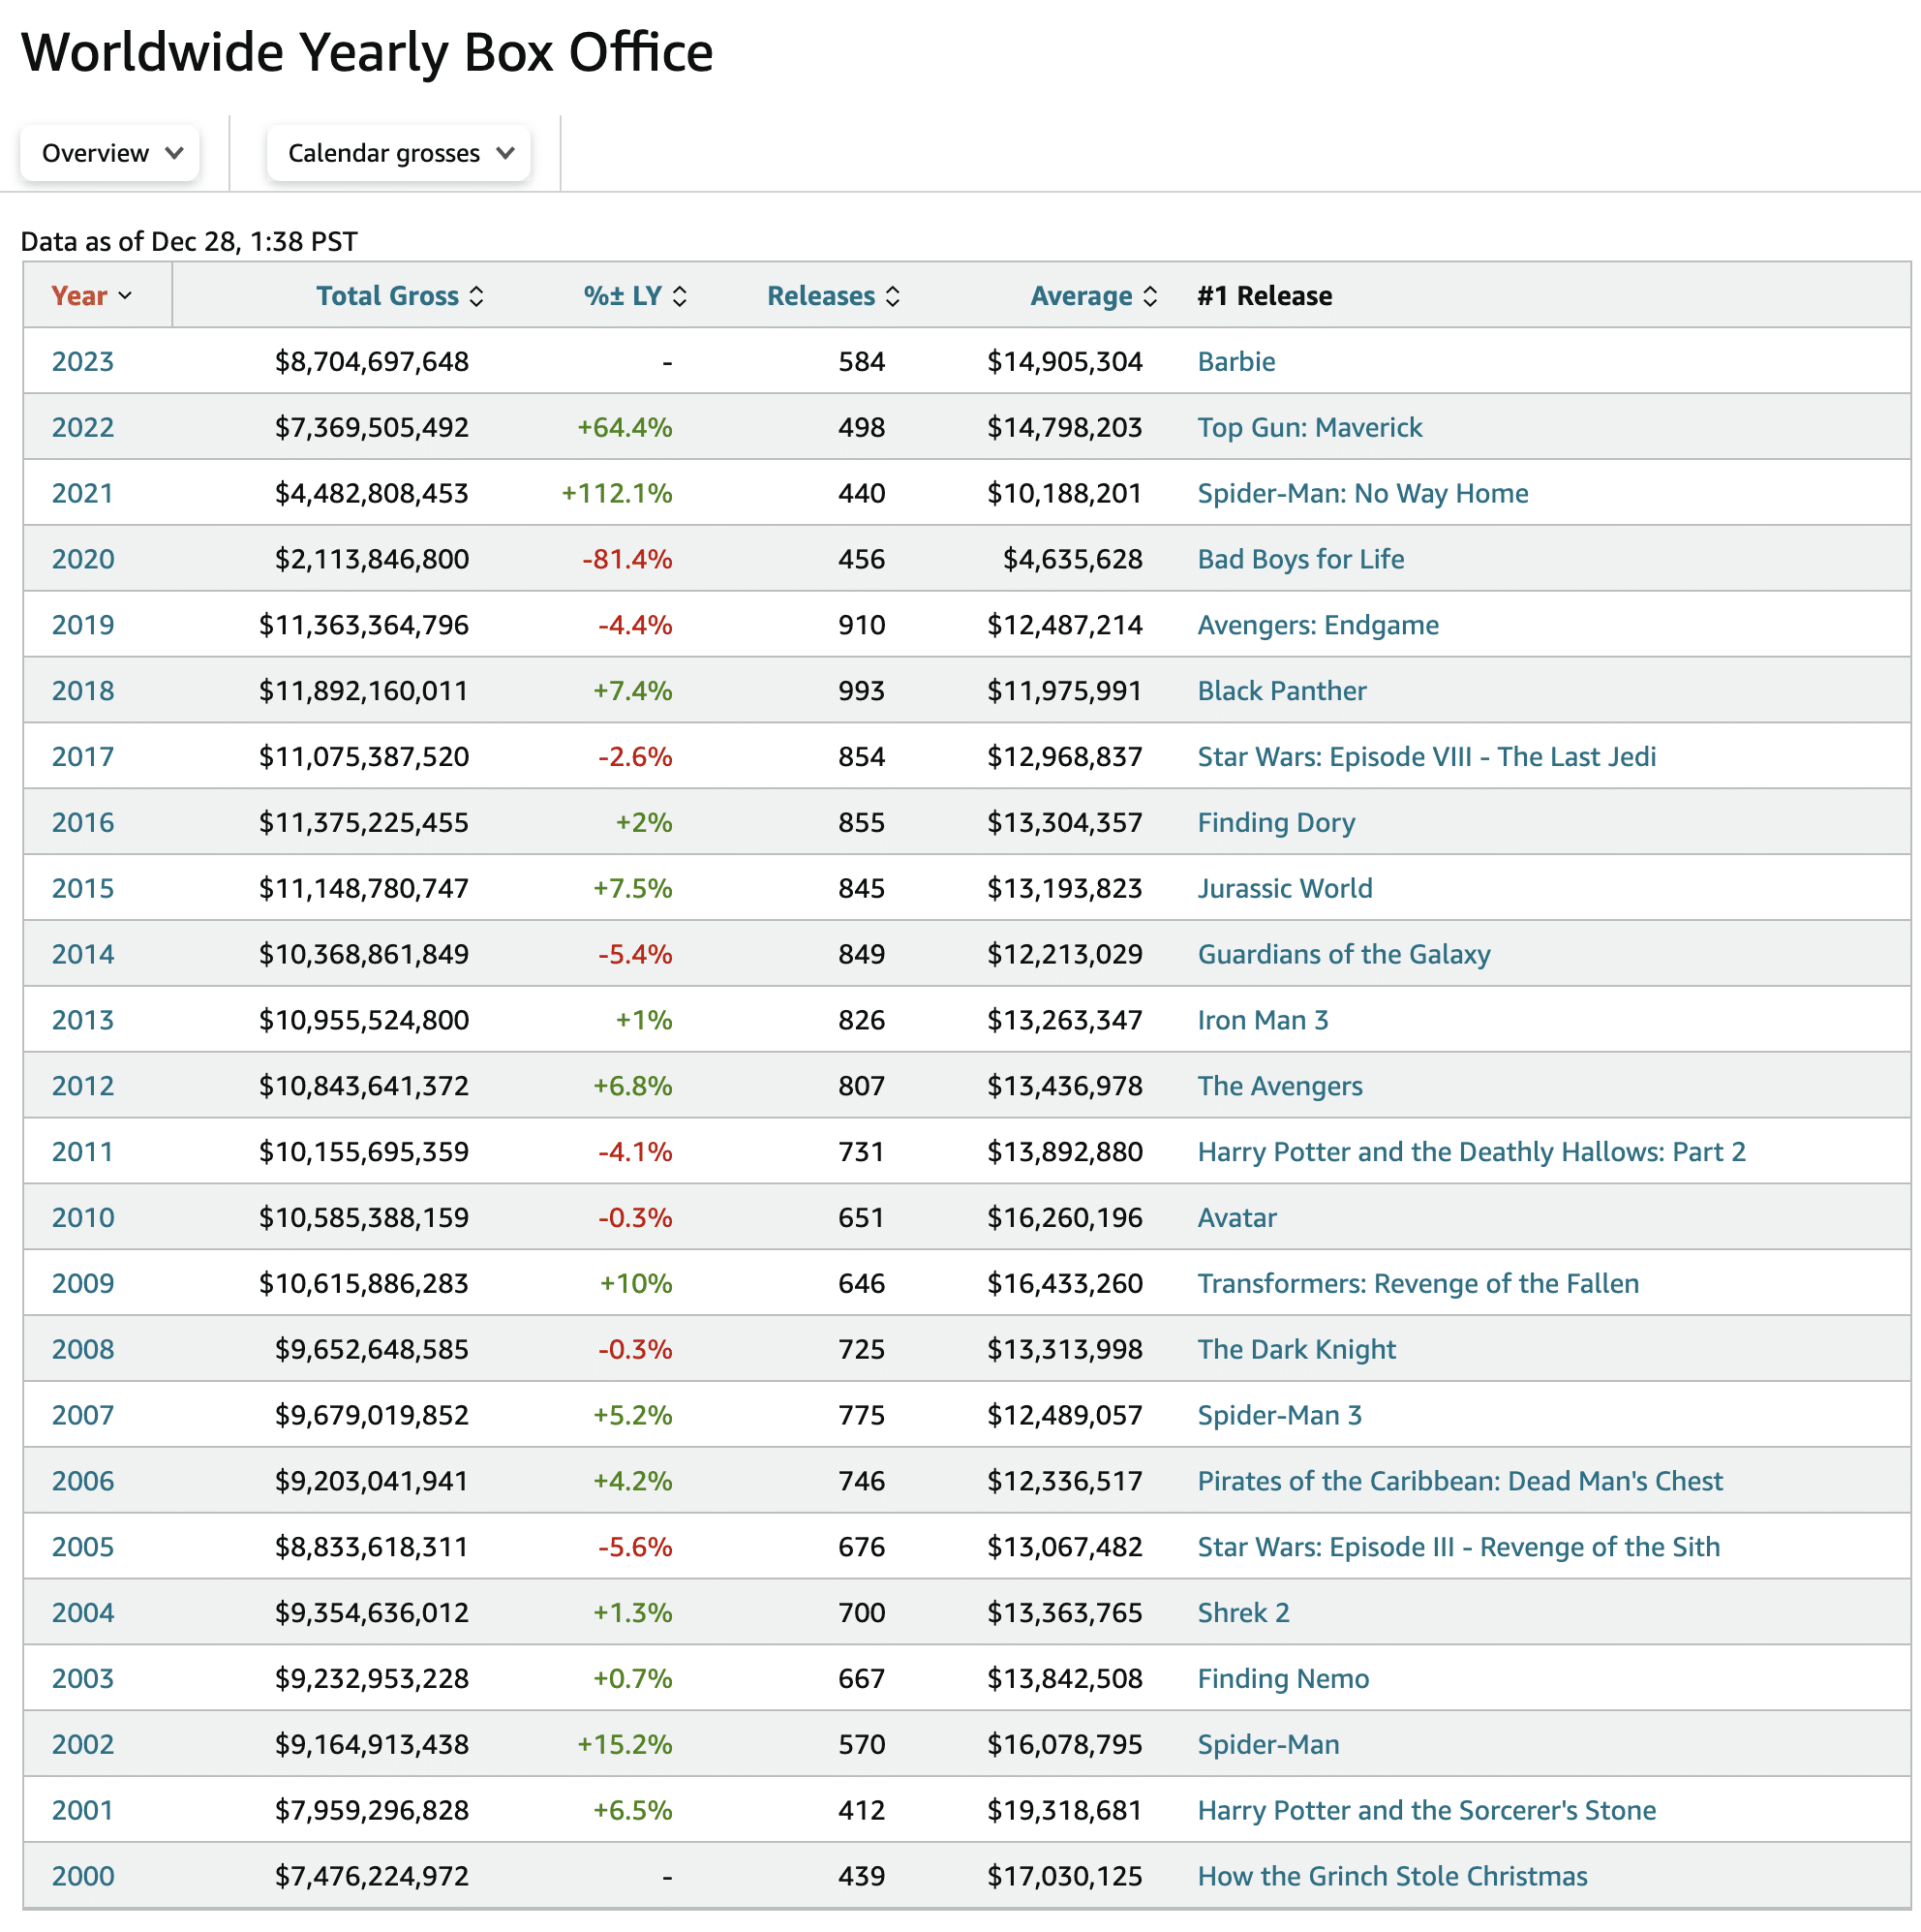The width and height of the screenshot is (1921, 1932).
Task: Open the 2015 year link
Action: tap(83, 888)
